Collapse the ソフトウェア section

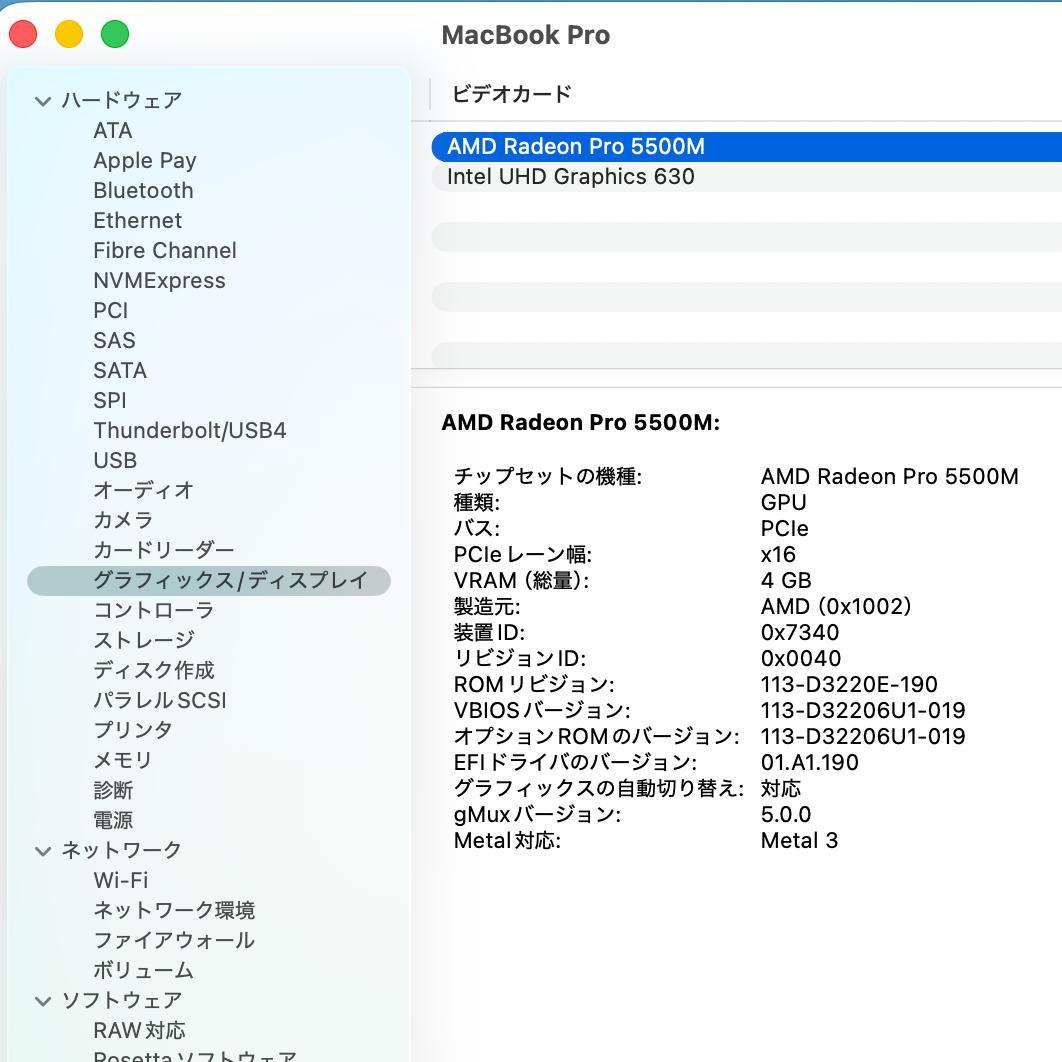click(x=42, y=1000)
